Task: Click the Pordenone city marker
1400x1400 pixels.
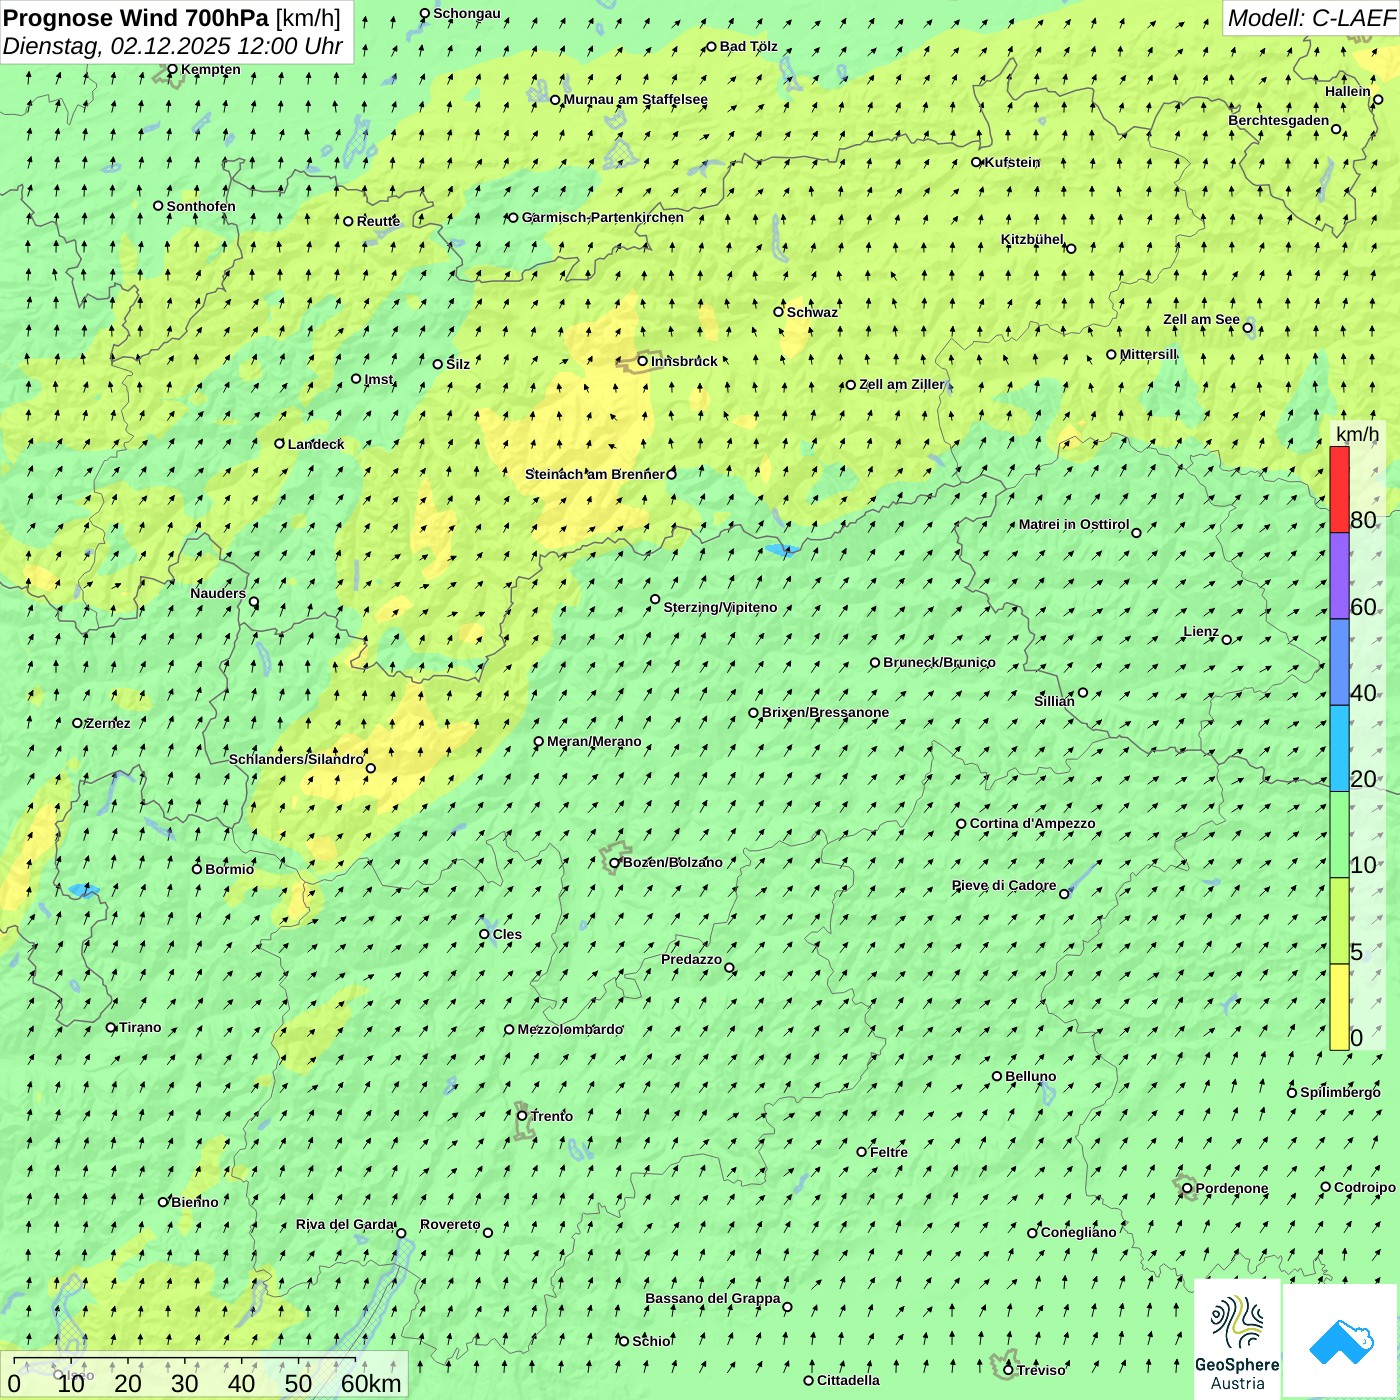Action: 1187,1189
